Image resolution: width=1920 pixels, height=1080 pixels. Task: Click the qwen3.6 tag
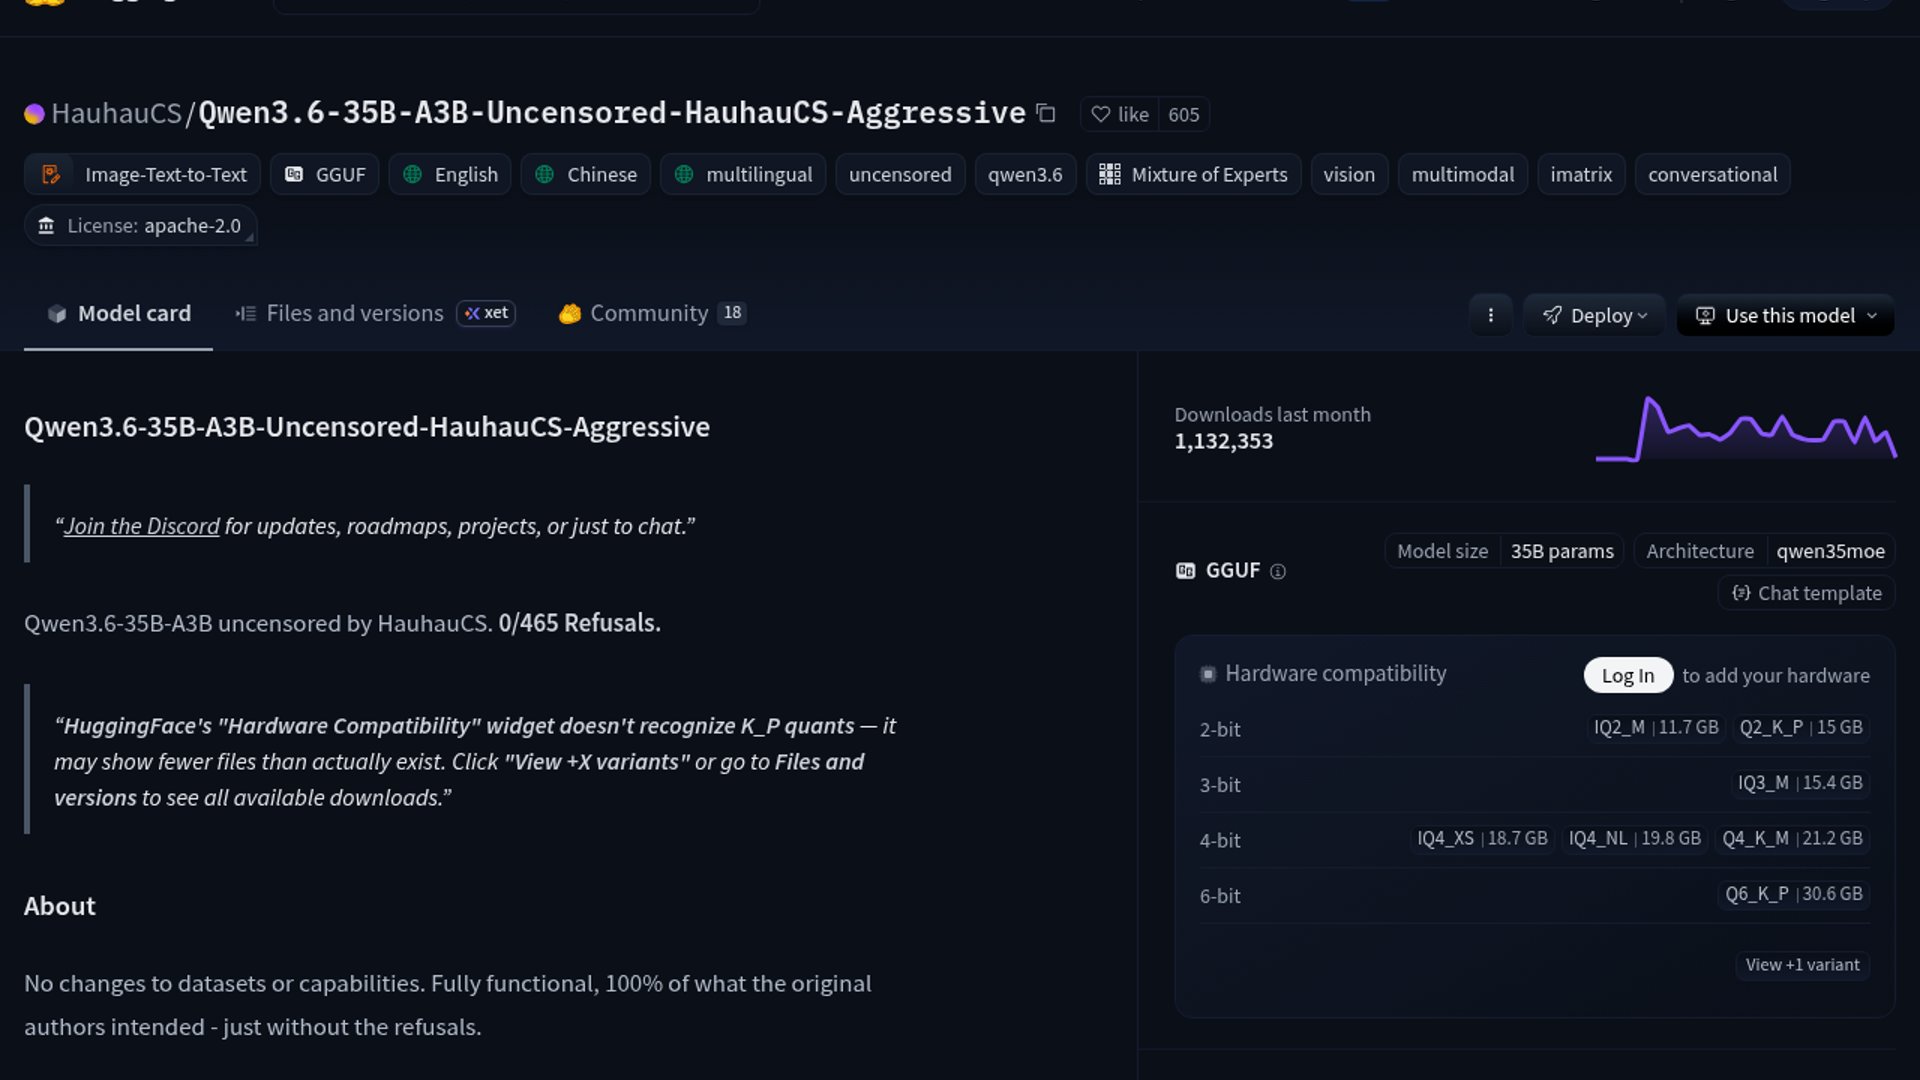click(1025, 174)
